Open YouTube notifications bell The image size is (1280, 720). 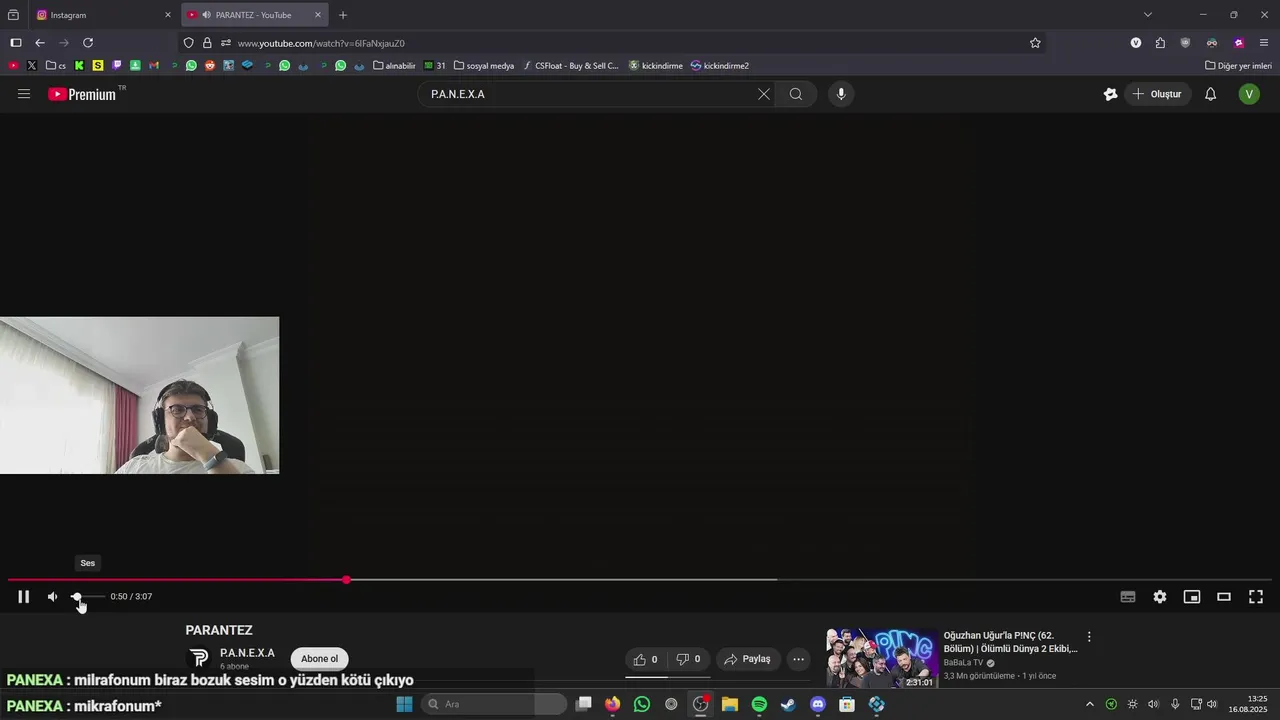click(x=1210, y=94)
